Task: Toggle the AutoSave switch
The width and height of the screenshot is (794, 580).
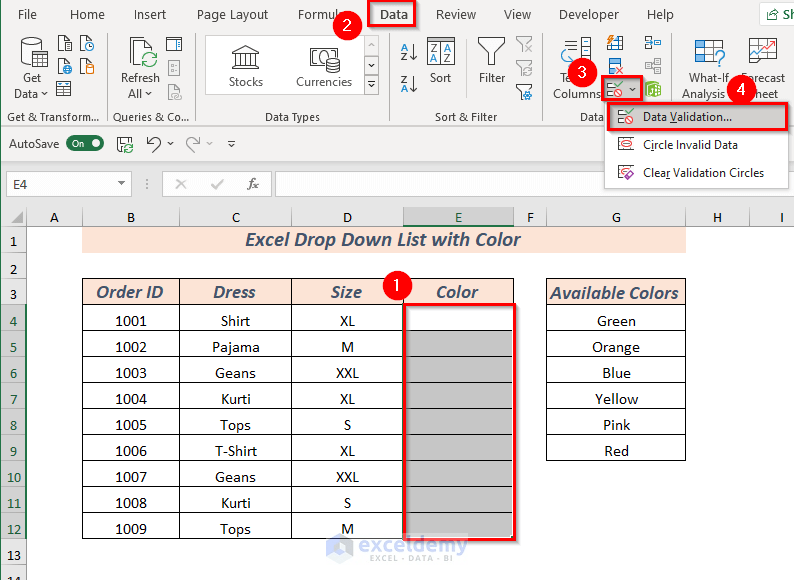Action: pos(85,144)
